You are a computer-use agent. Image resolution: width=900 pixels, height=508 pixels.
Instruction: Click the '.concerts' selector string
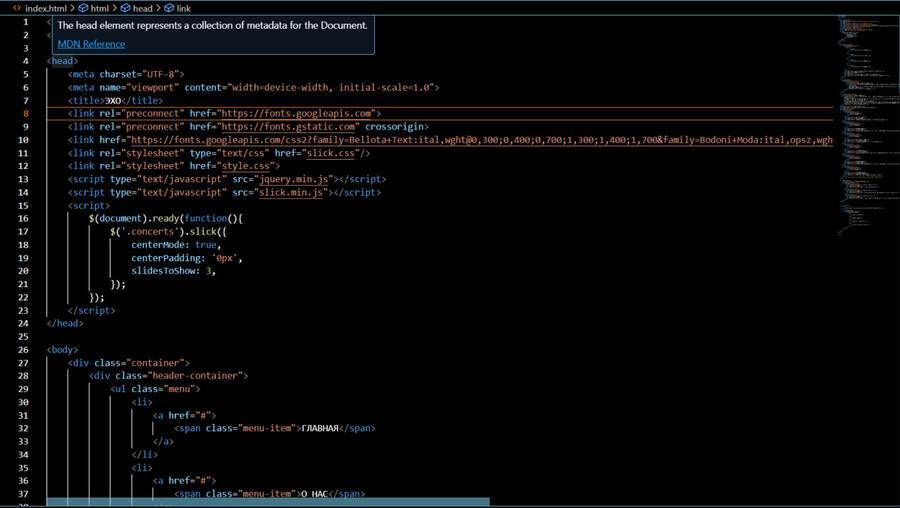coord(146,231)
